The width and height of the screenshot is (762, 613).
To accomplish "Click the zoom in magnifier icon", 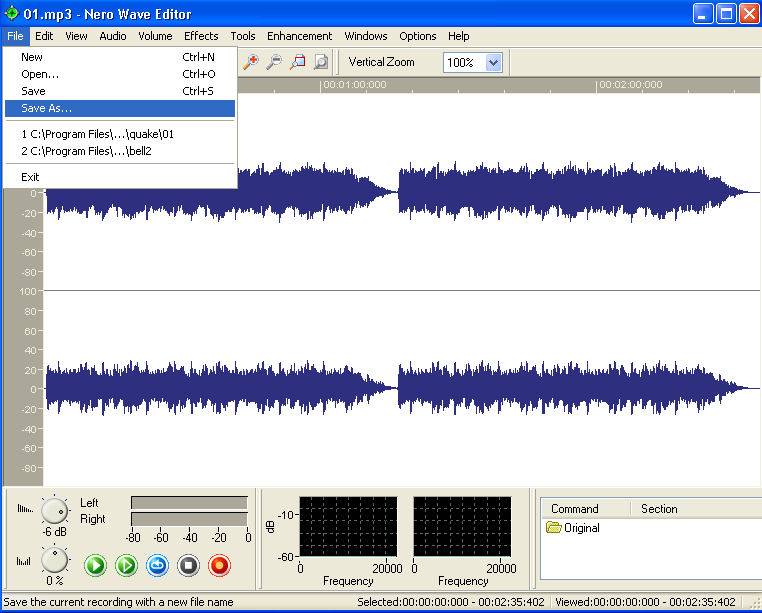I will [x=251, y=62].
